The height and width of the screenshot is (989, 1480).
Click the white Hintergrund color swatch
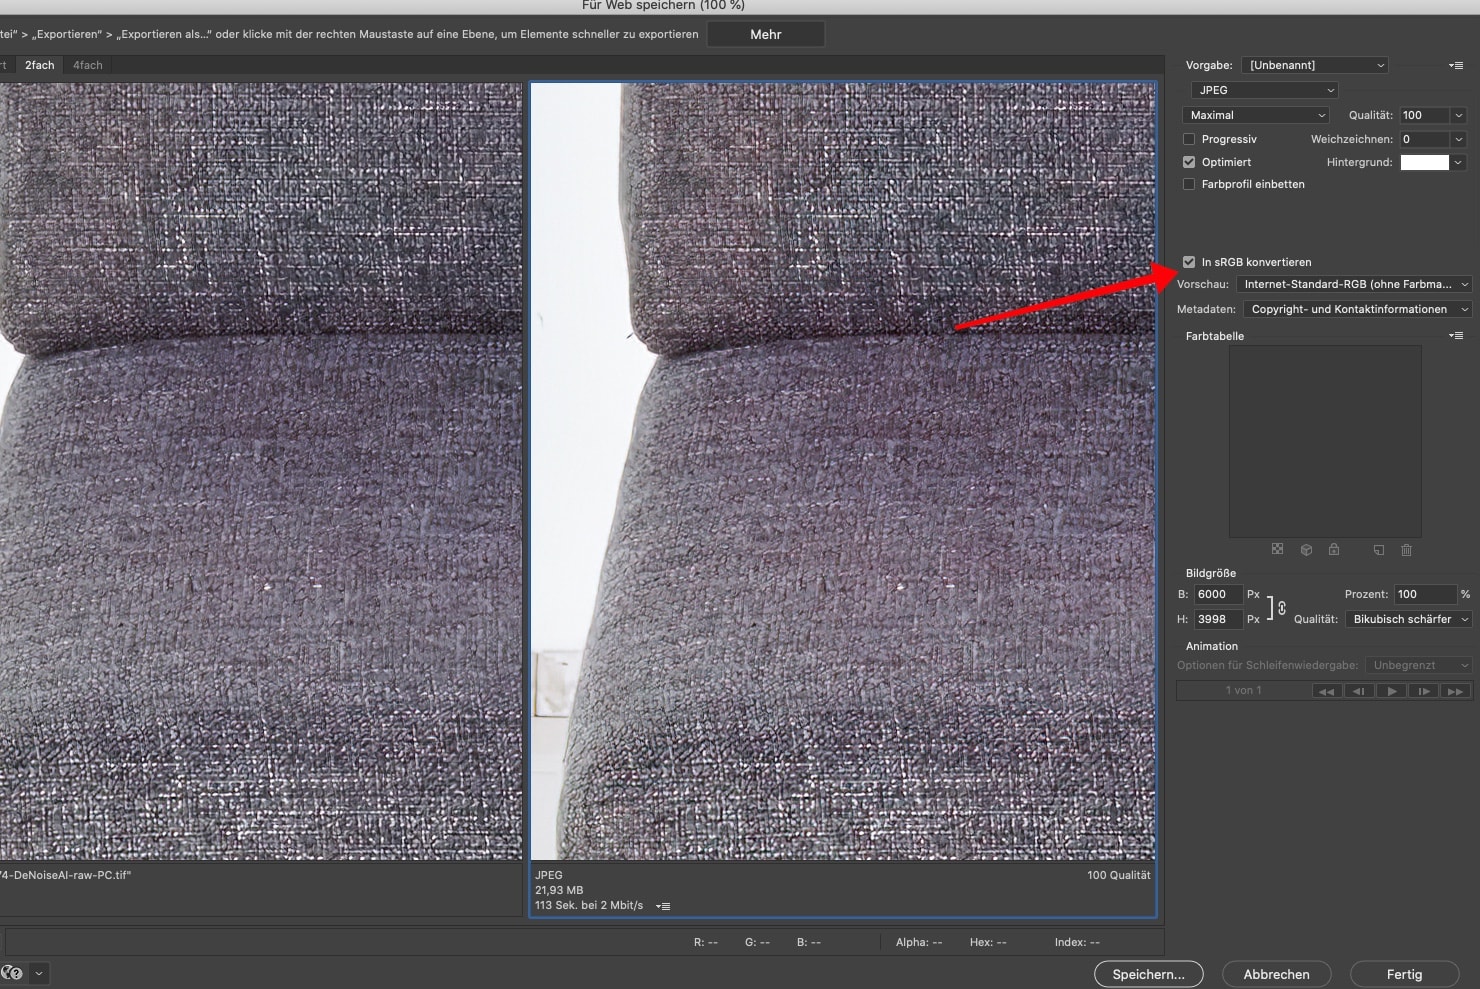tap(1424, 162)
